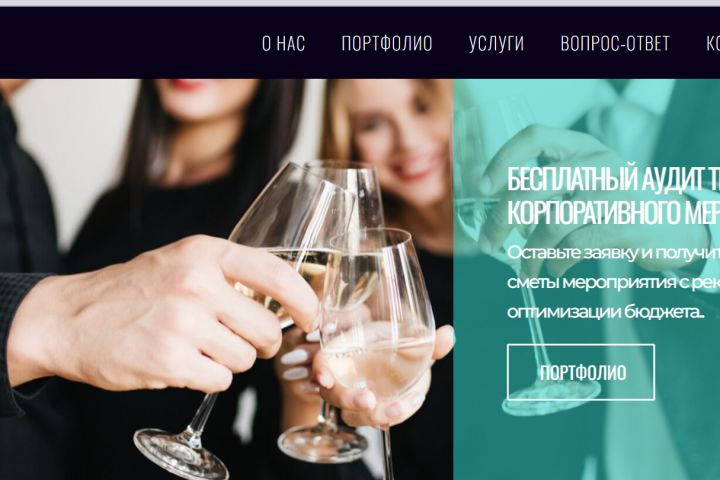This screenshot has width=720, height=480.
Task: Click the tilted wine glass base in the photo
Action: pos(181,454)
